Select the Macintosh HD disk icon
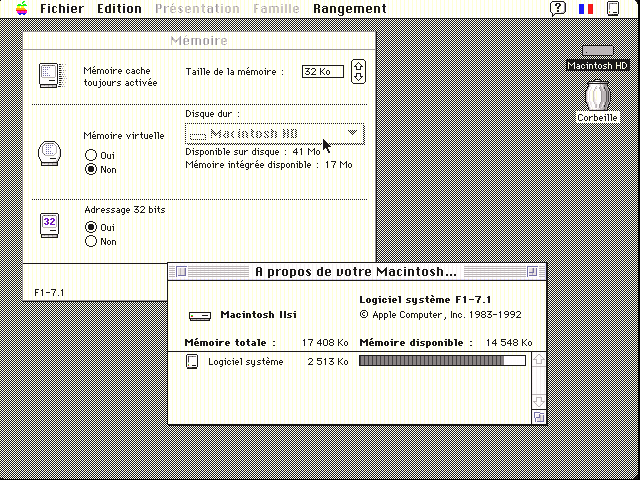 click(x=598, y=51)
